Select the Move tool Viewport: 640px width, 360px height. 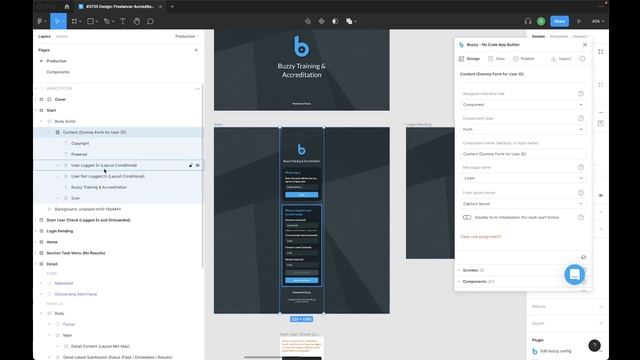(x=57, y=21)
